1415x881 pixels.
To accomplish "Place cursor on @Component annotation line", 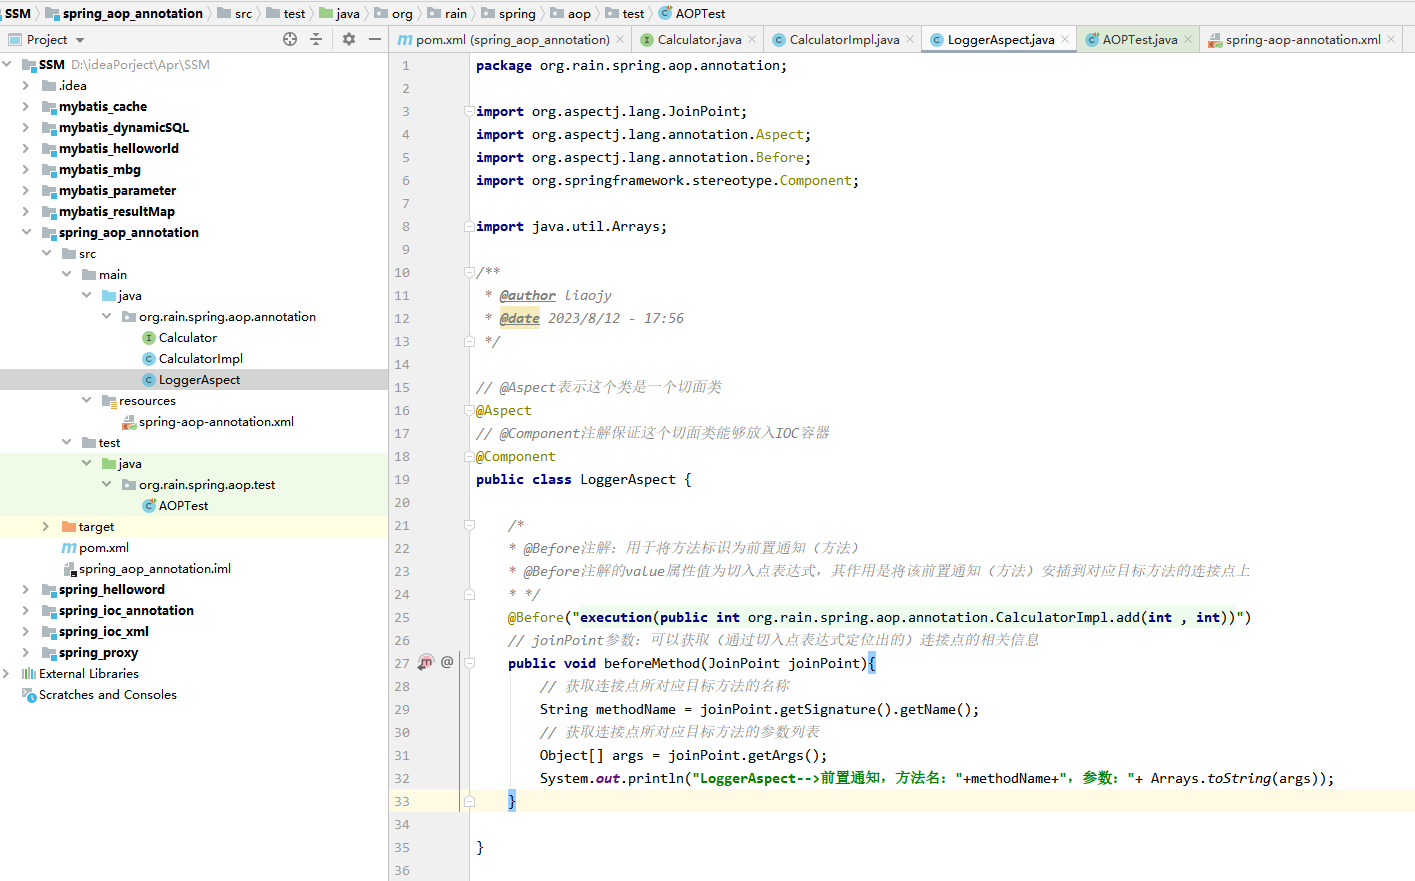I will coord(516,456).
